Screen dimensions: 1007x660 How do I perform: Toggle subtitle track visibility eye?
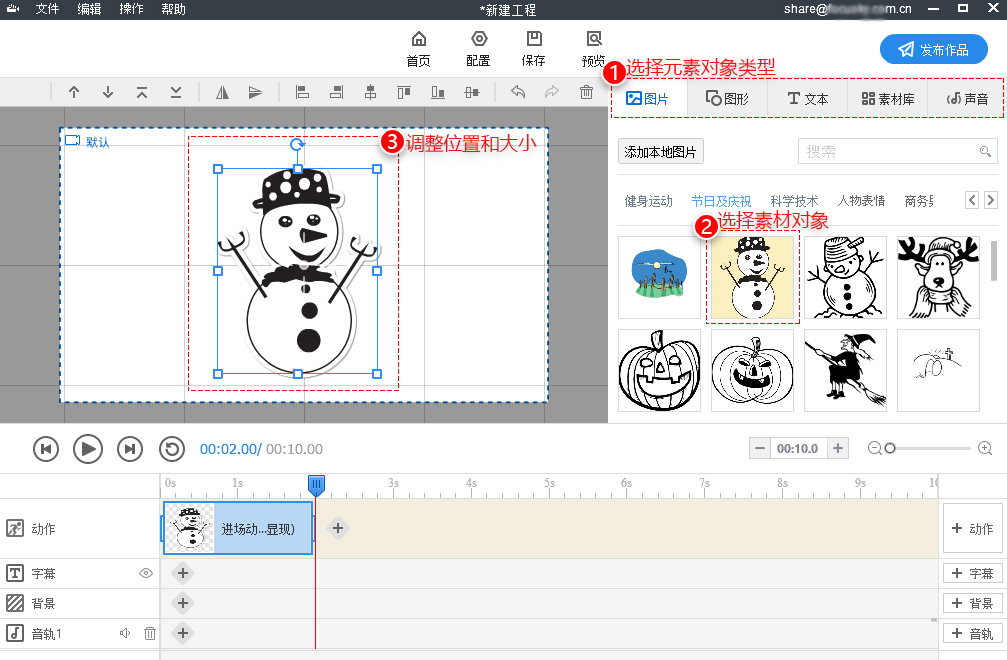146,573
